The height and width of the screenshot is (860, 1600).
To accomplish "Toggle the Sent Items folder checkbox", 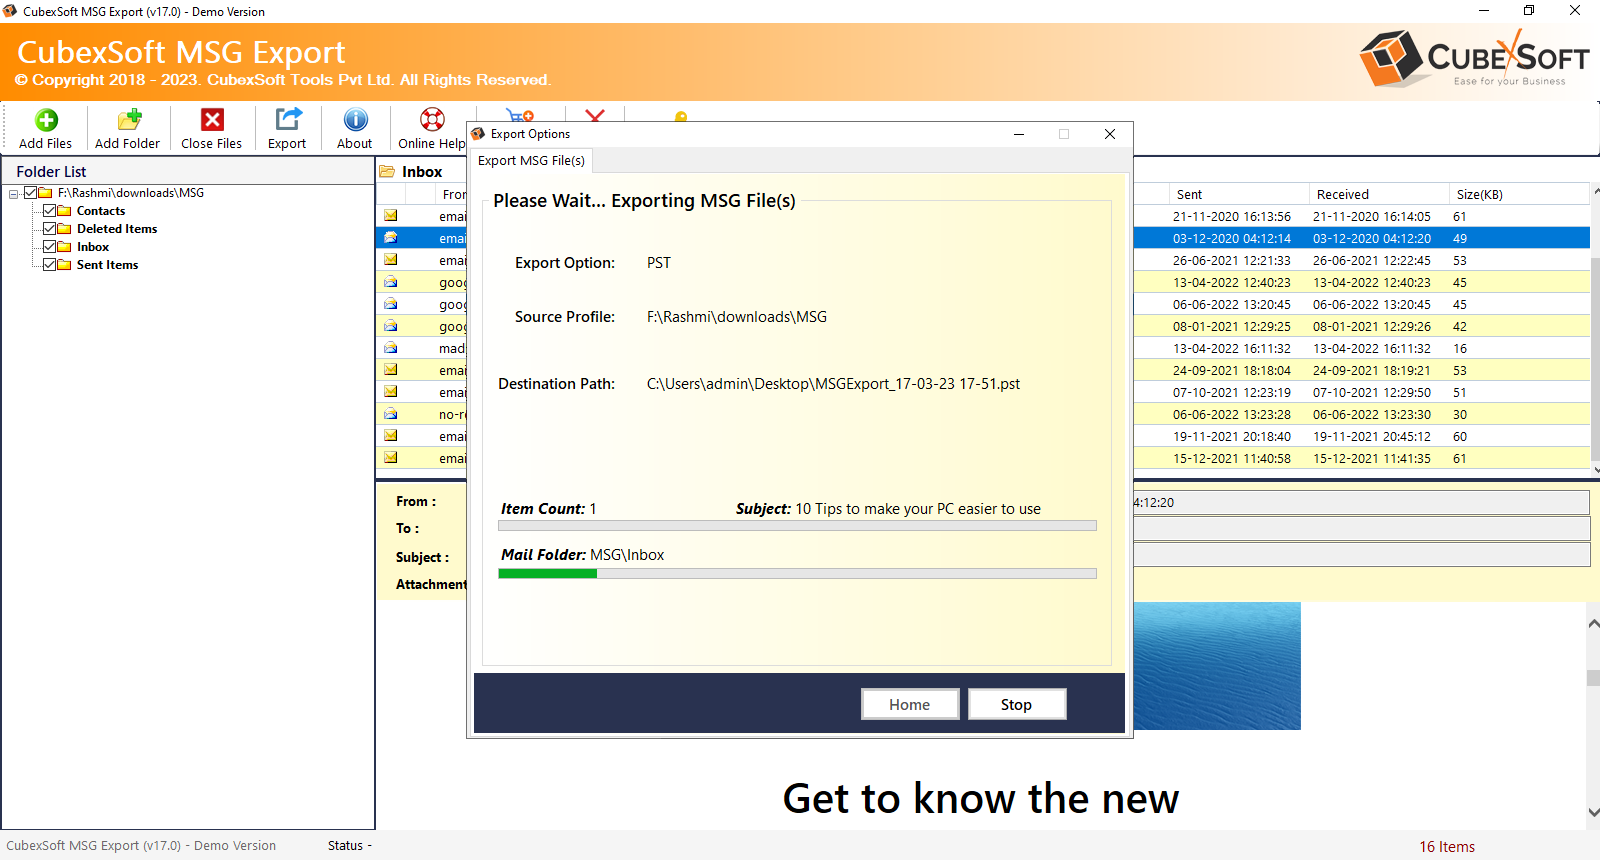I will point(49,265).
